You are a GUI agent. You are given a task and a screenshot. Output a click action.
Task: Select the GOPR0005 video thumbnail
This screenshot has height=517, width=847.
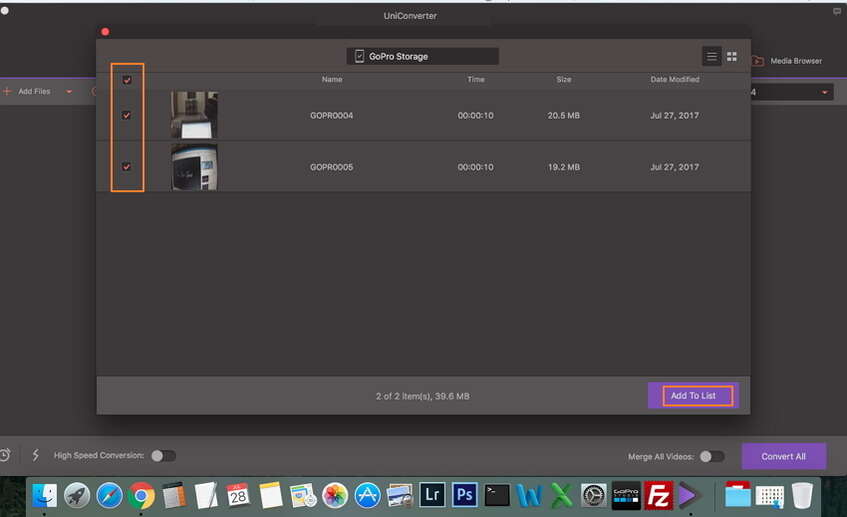194,167
